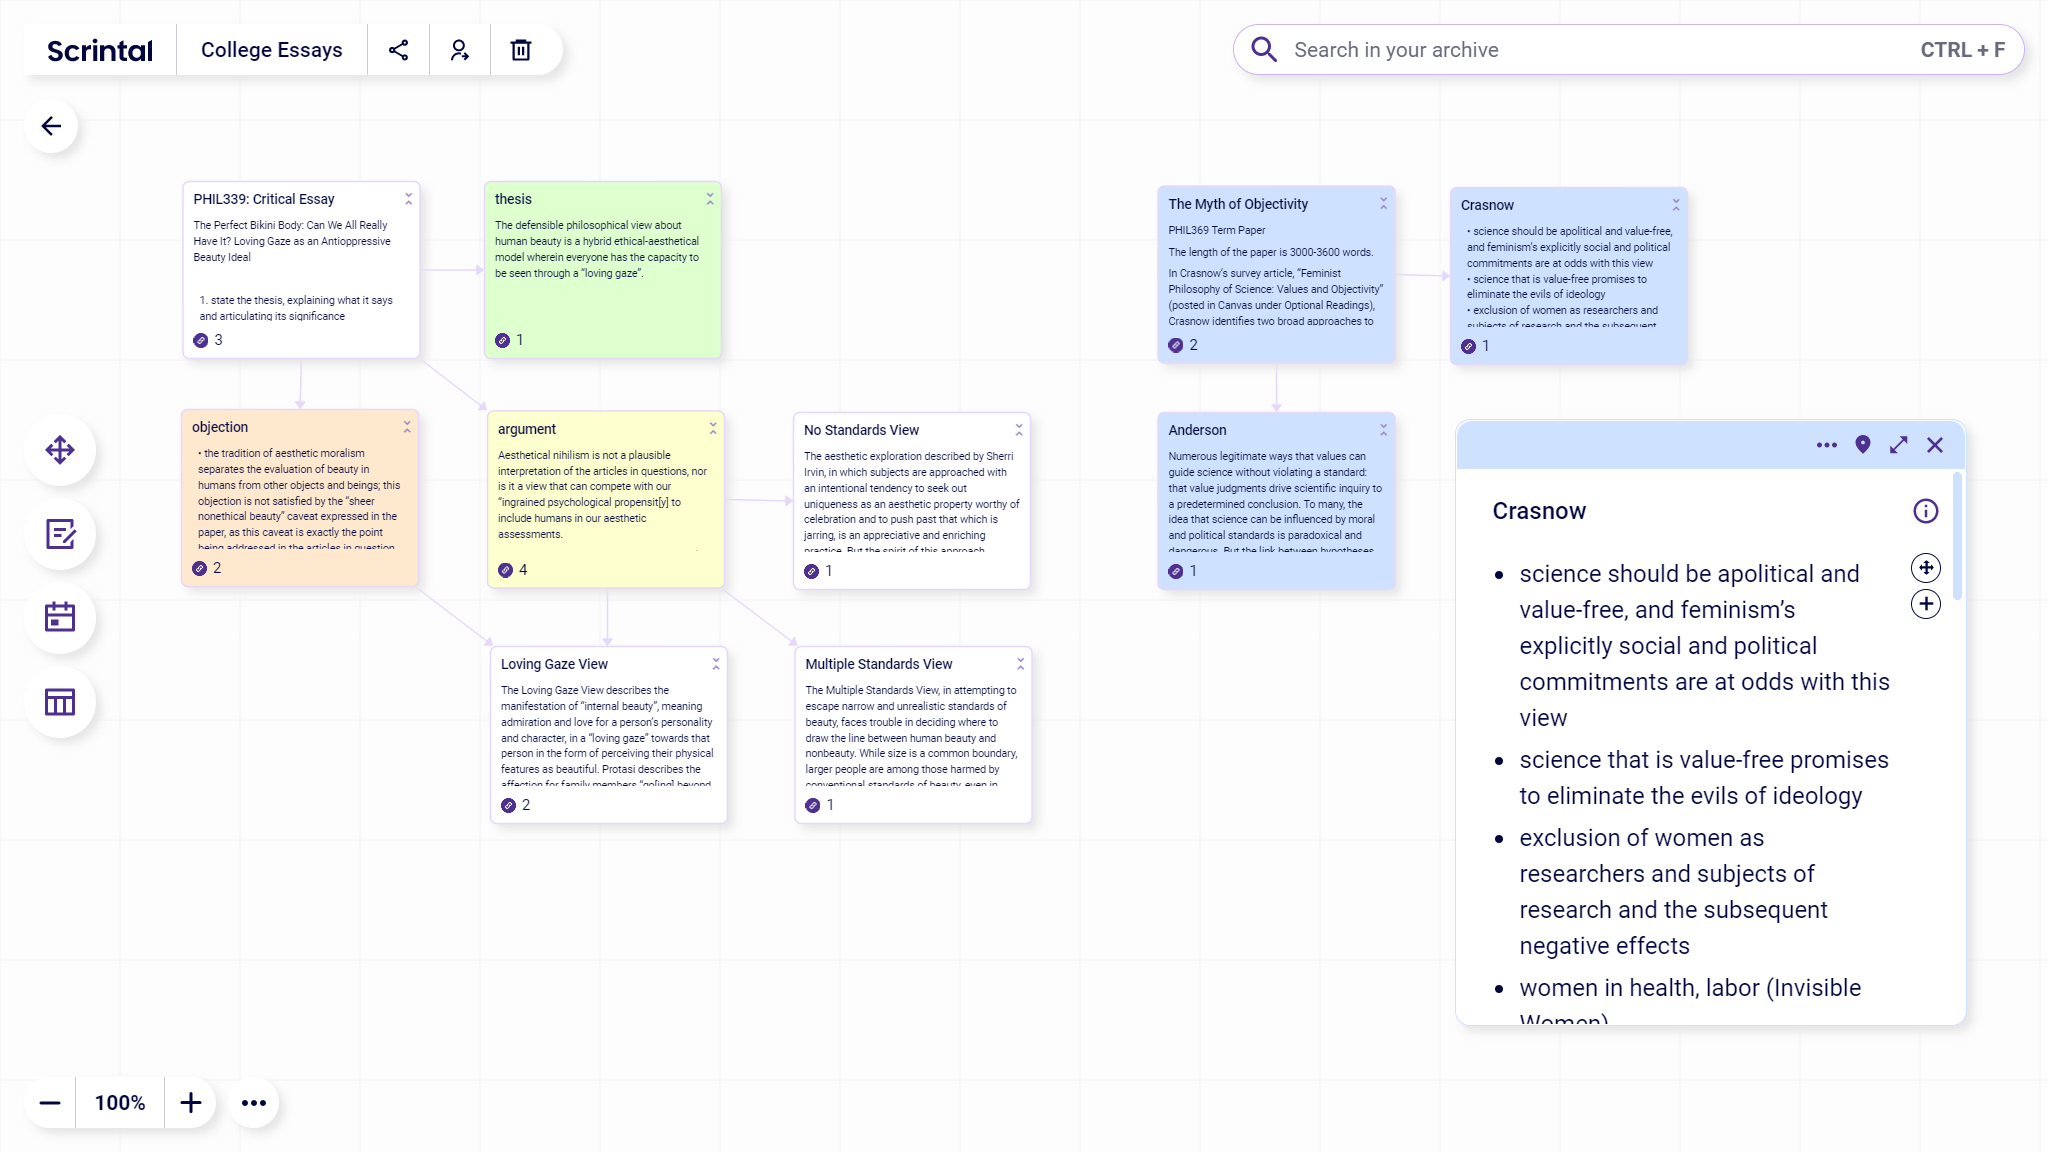2048x1152 pixels.
Task: Collapse the objection card
Action: tap(407, 427)
